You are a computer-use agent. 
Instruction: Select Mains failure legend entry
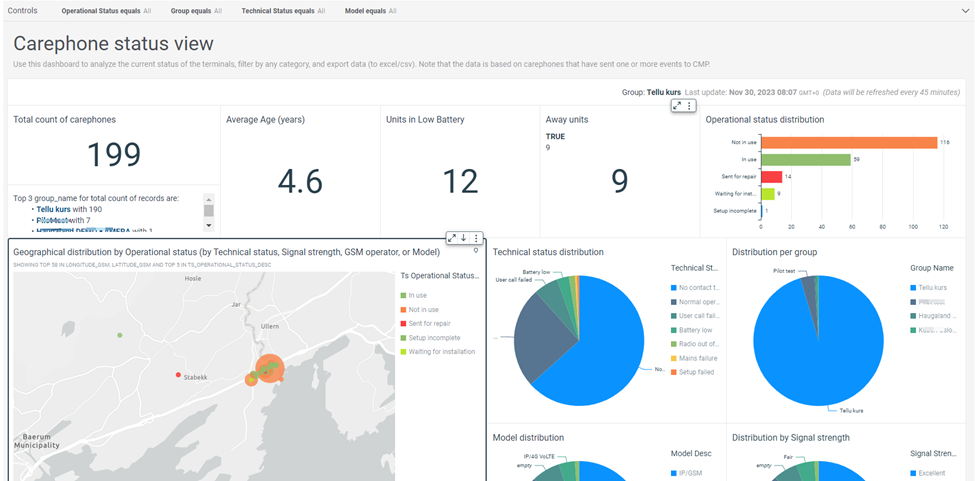click(x=694, y=358)
